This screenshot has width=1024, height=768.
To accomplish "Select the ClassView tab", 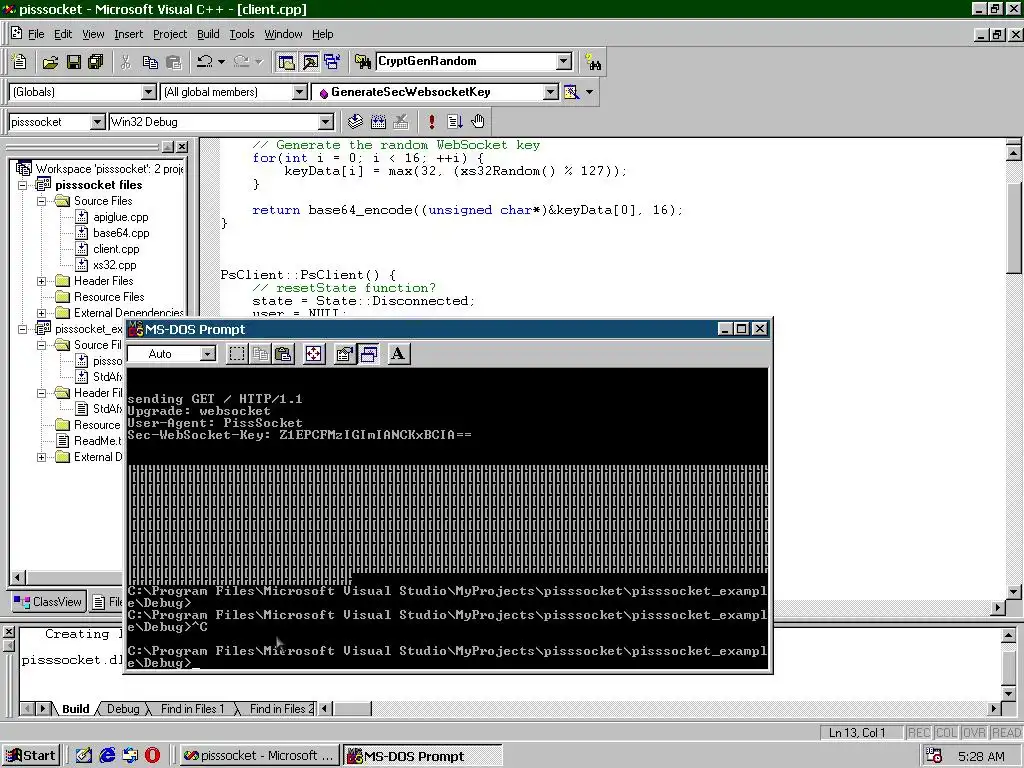I will (49, 601).
